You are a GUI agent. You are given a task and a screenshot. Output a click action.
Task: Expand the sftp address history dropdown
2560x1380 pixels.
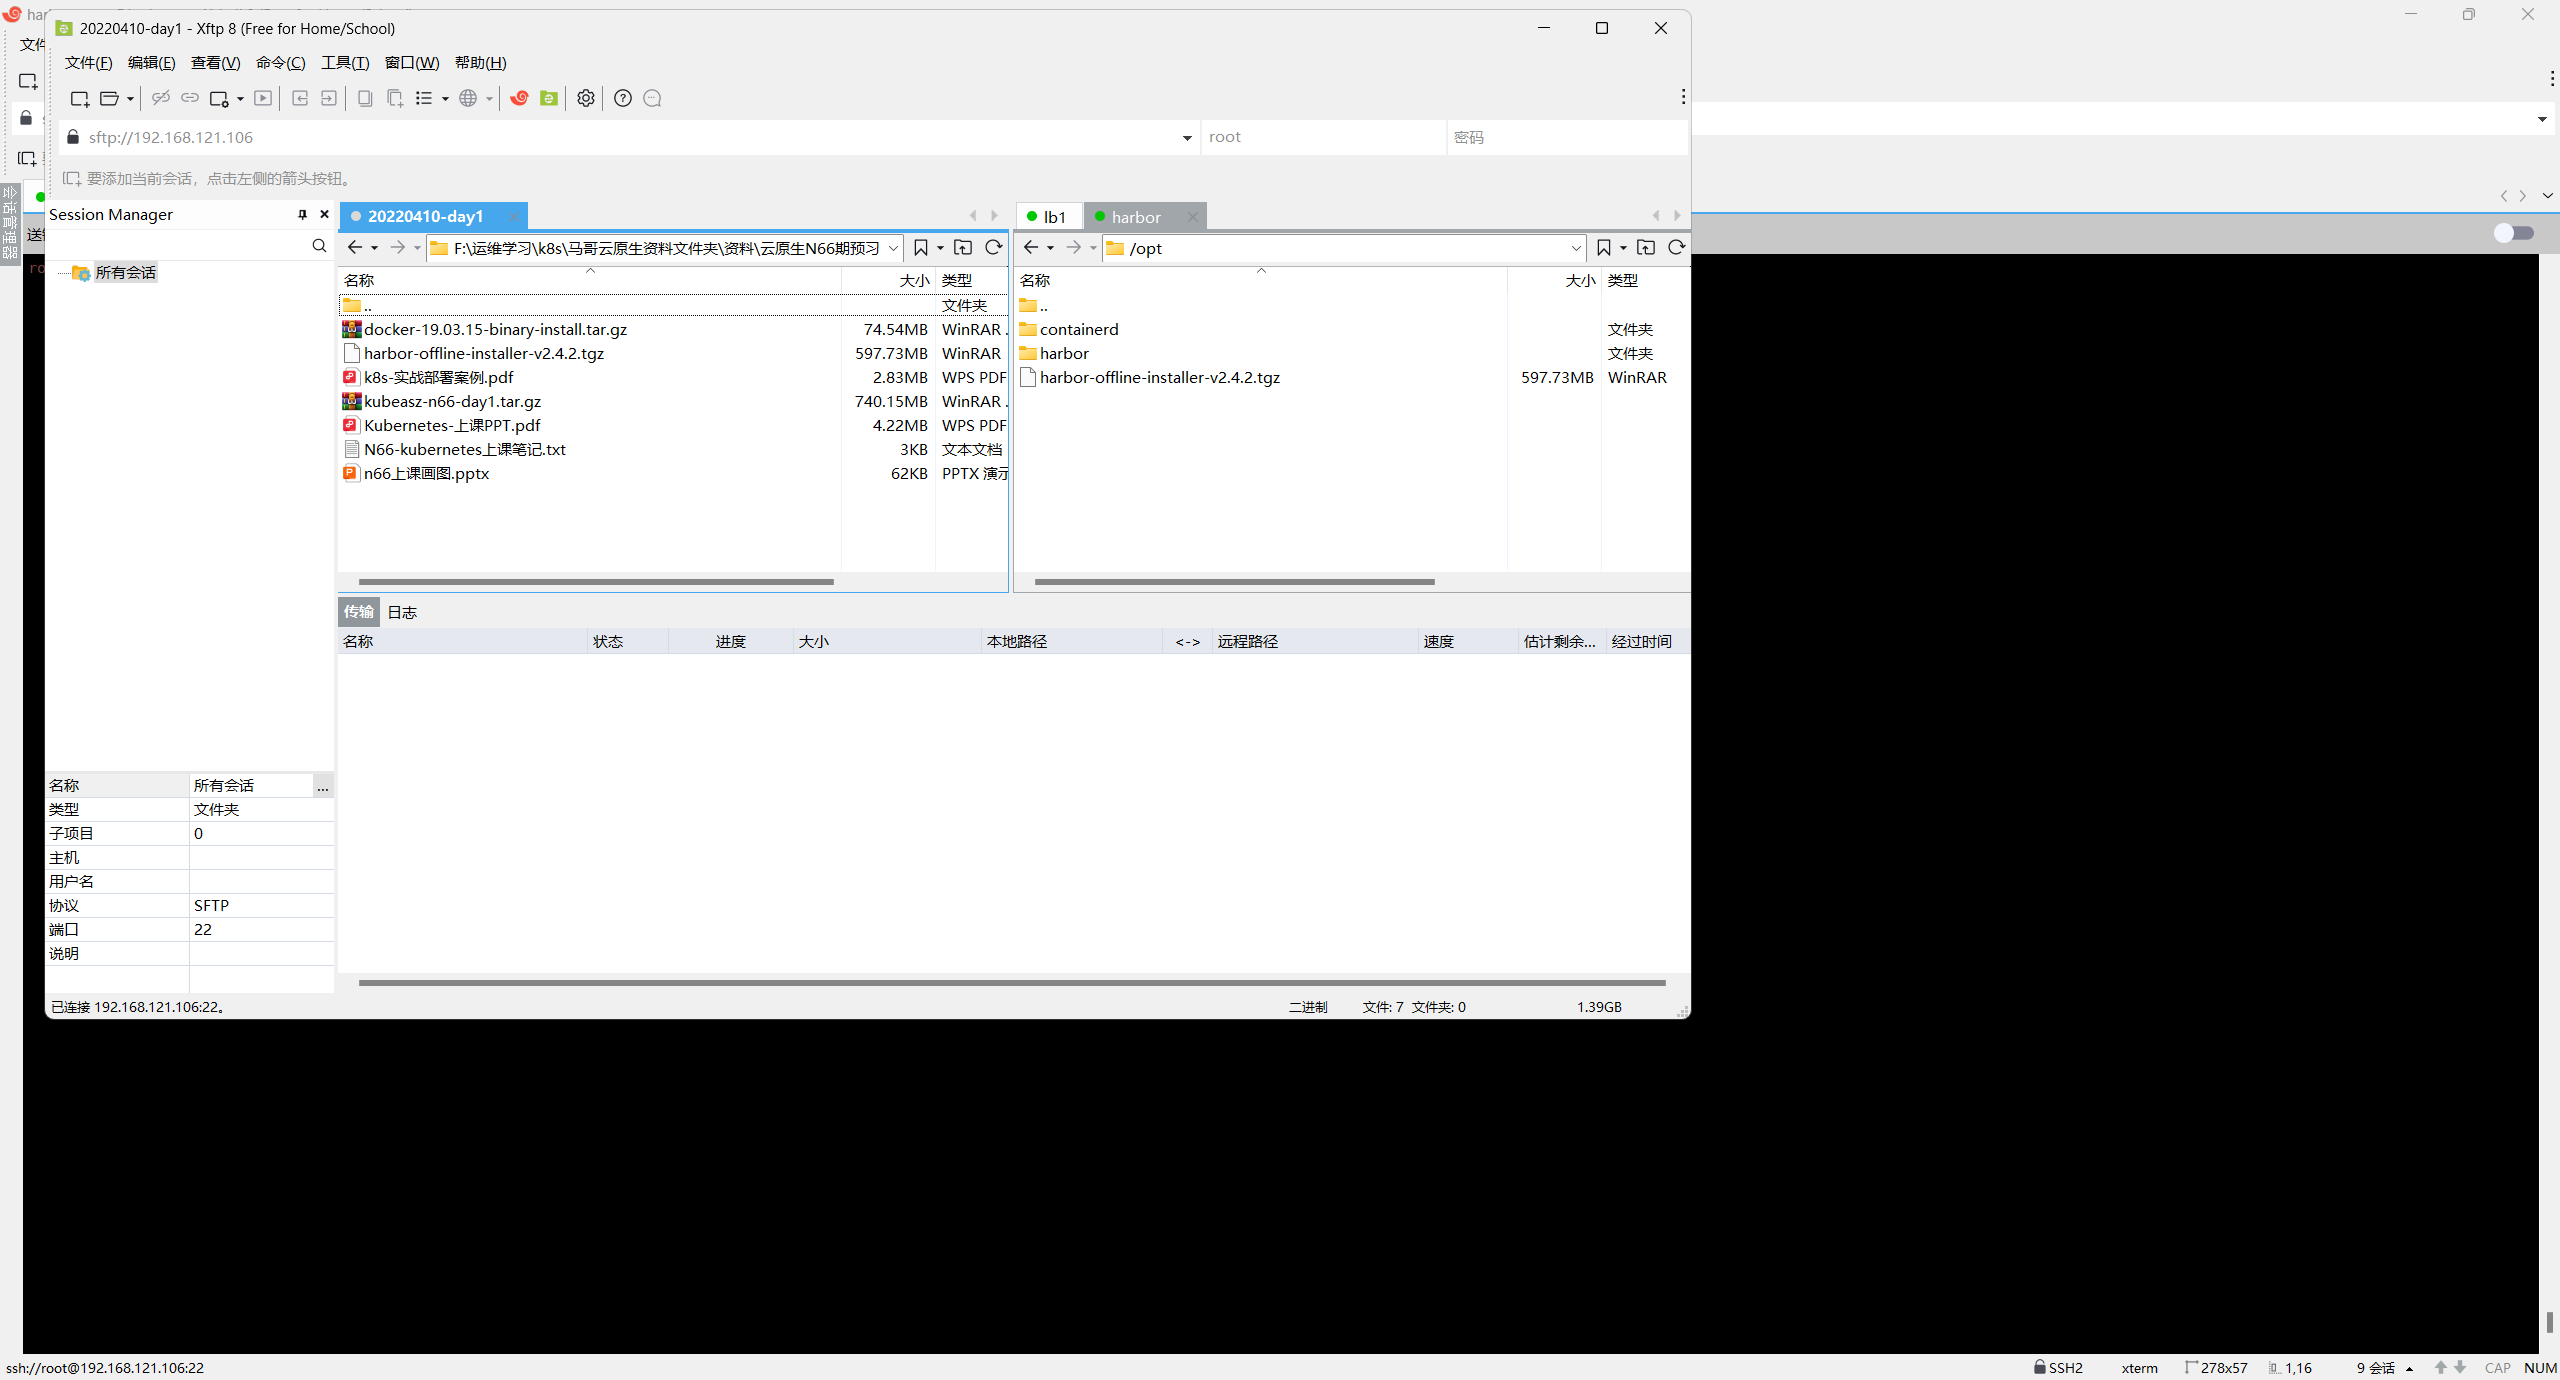coord(1187,138)
